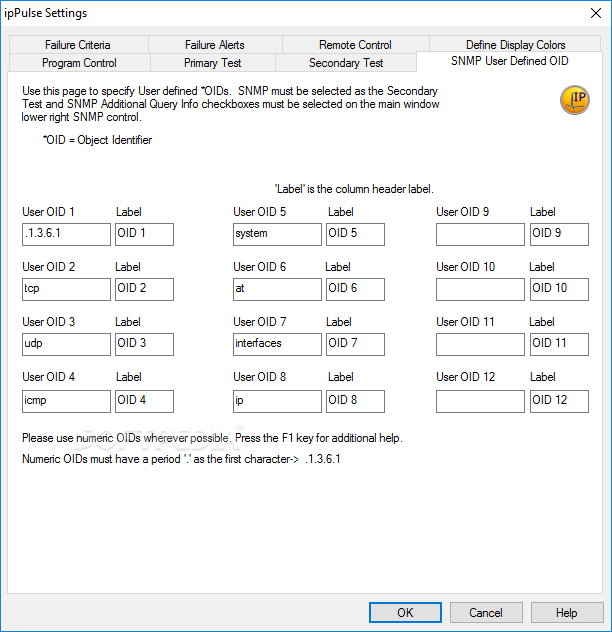The width and height of the screenshot is (612, 632).
Task: Click the Label field showing OID 4
Action: point(144,401)
